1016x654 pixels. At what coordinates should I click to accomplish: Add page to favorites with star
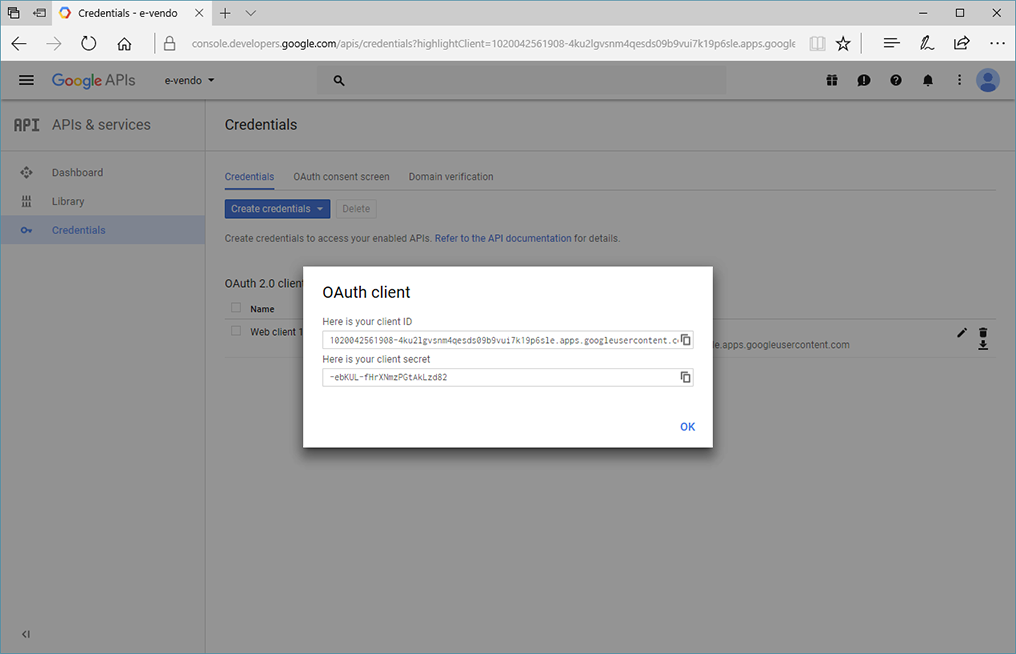pyautogui.click(x=843, y=43)
